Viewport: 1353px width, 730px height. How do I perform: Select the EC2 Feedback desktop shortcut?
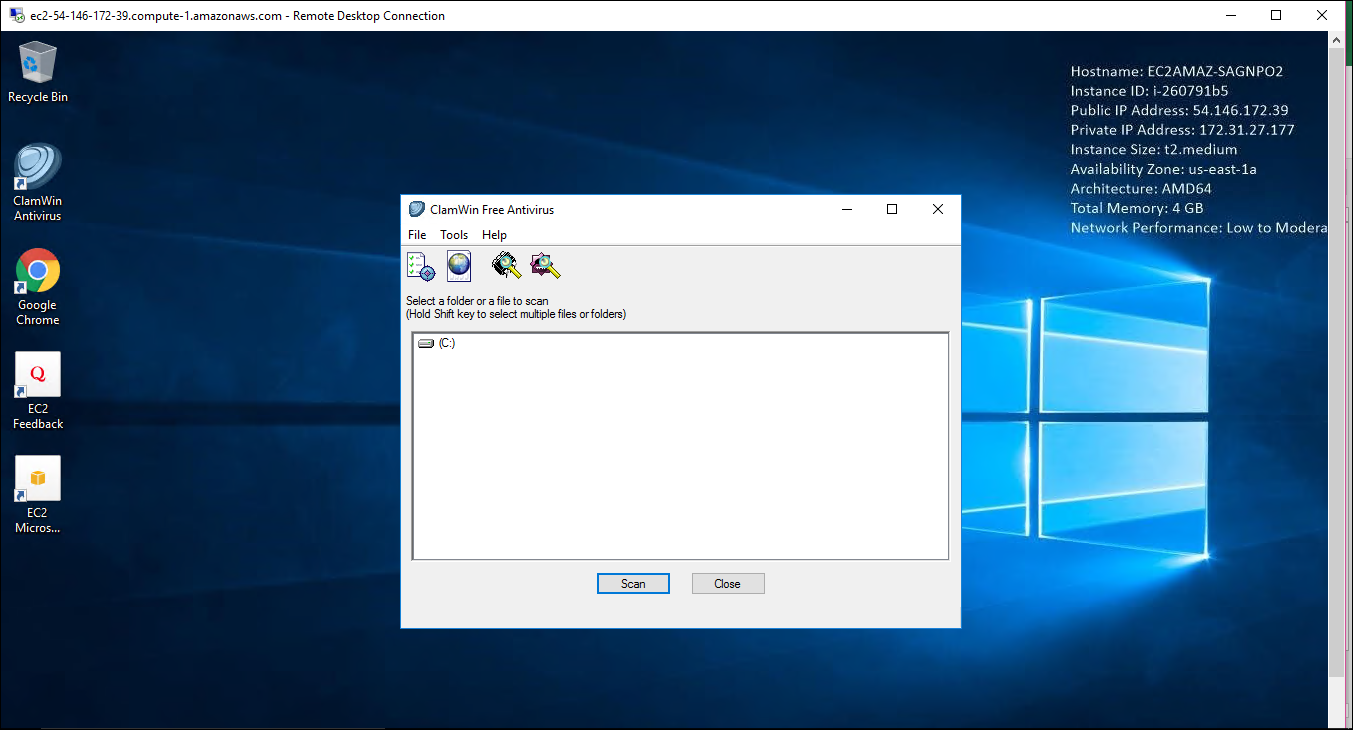(38, 390)
